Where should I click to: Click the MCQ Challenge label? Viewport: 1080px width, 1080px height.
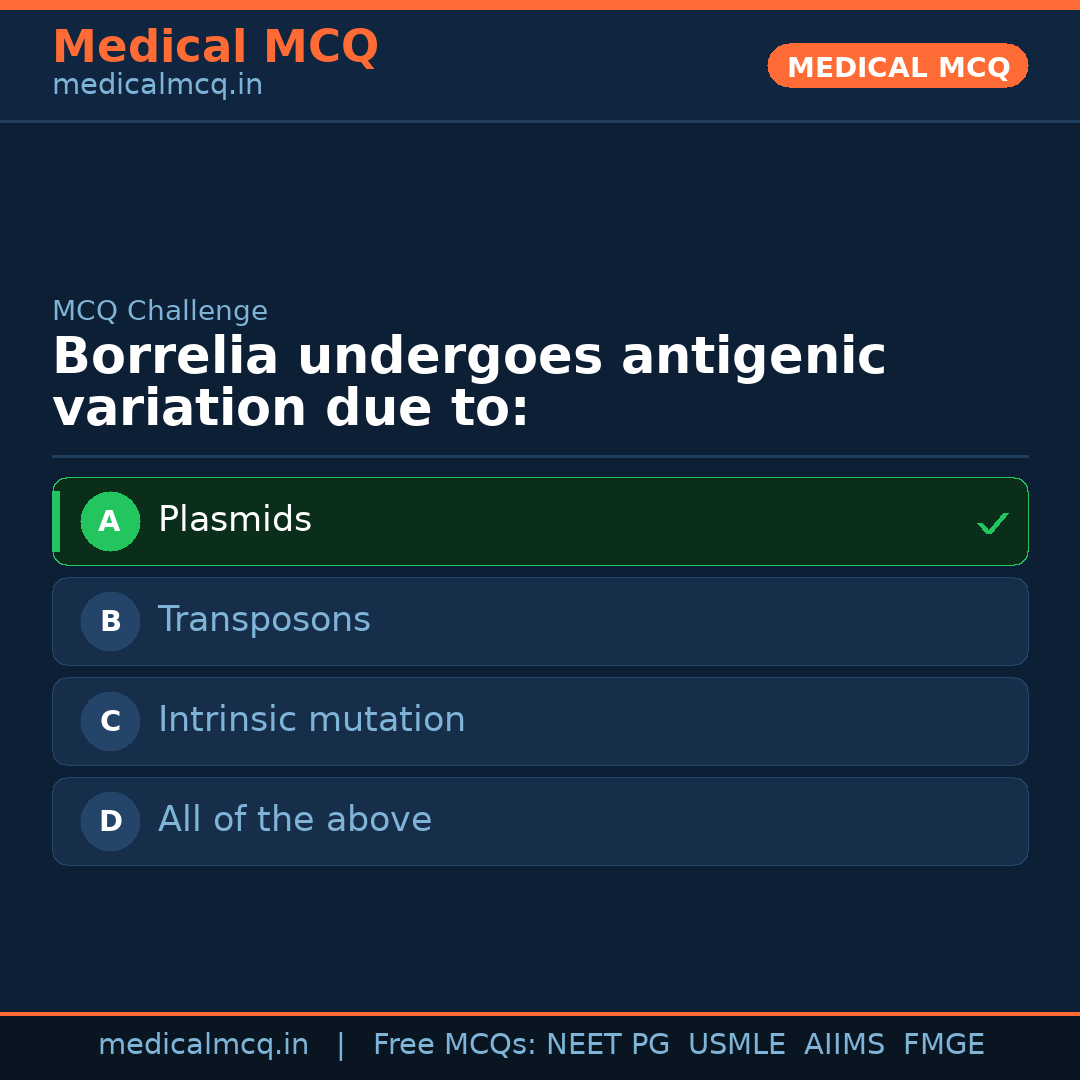click(x=160, y=311)
